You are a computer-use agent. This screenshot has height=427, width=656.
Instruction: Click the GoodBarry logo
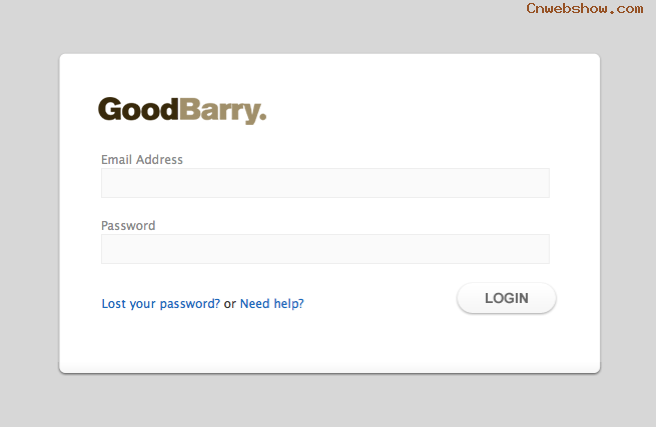coord(182,110)
